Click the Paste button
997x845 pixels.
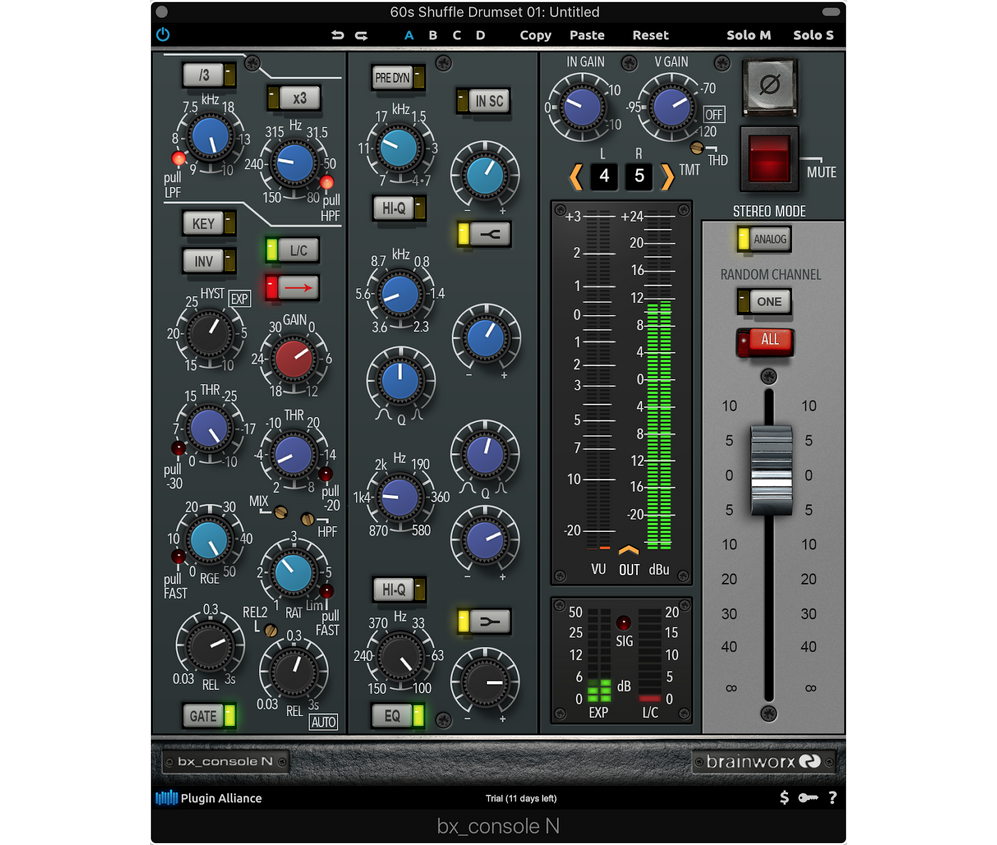pyautogui.click(x=587, y=36)
